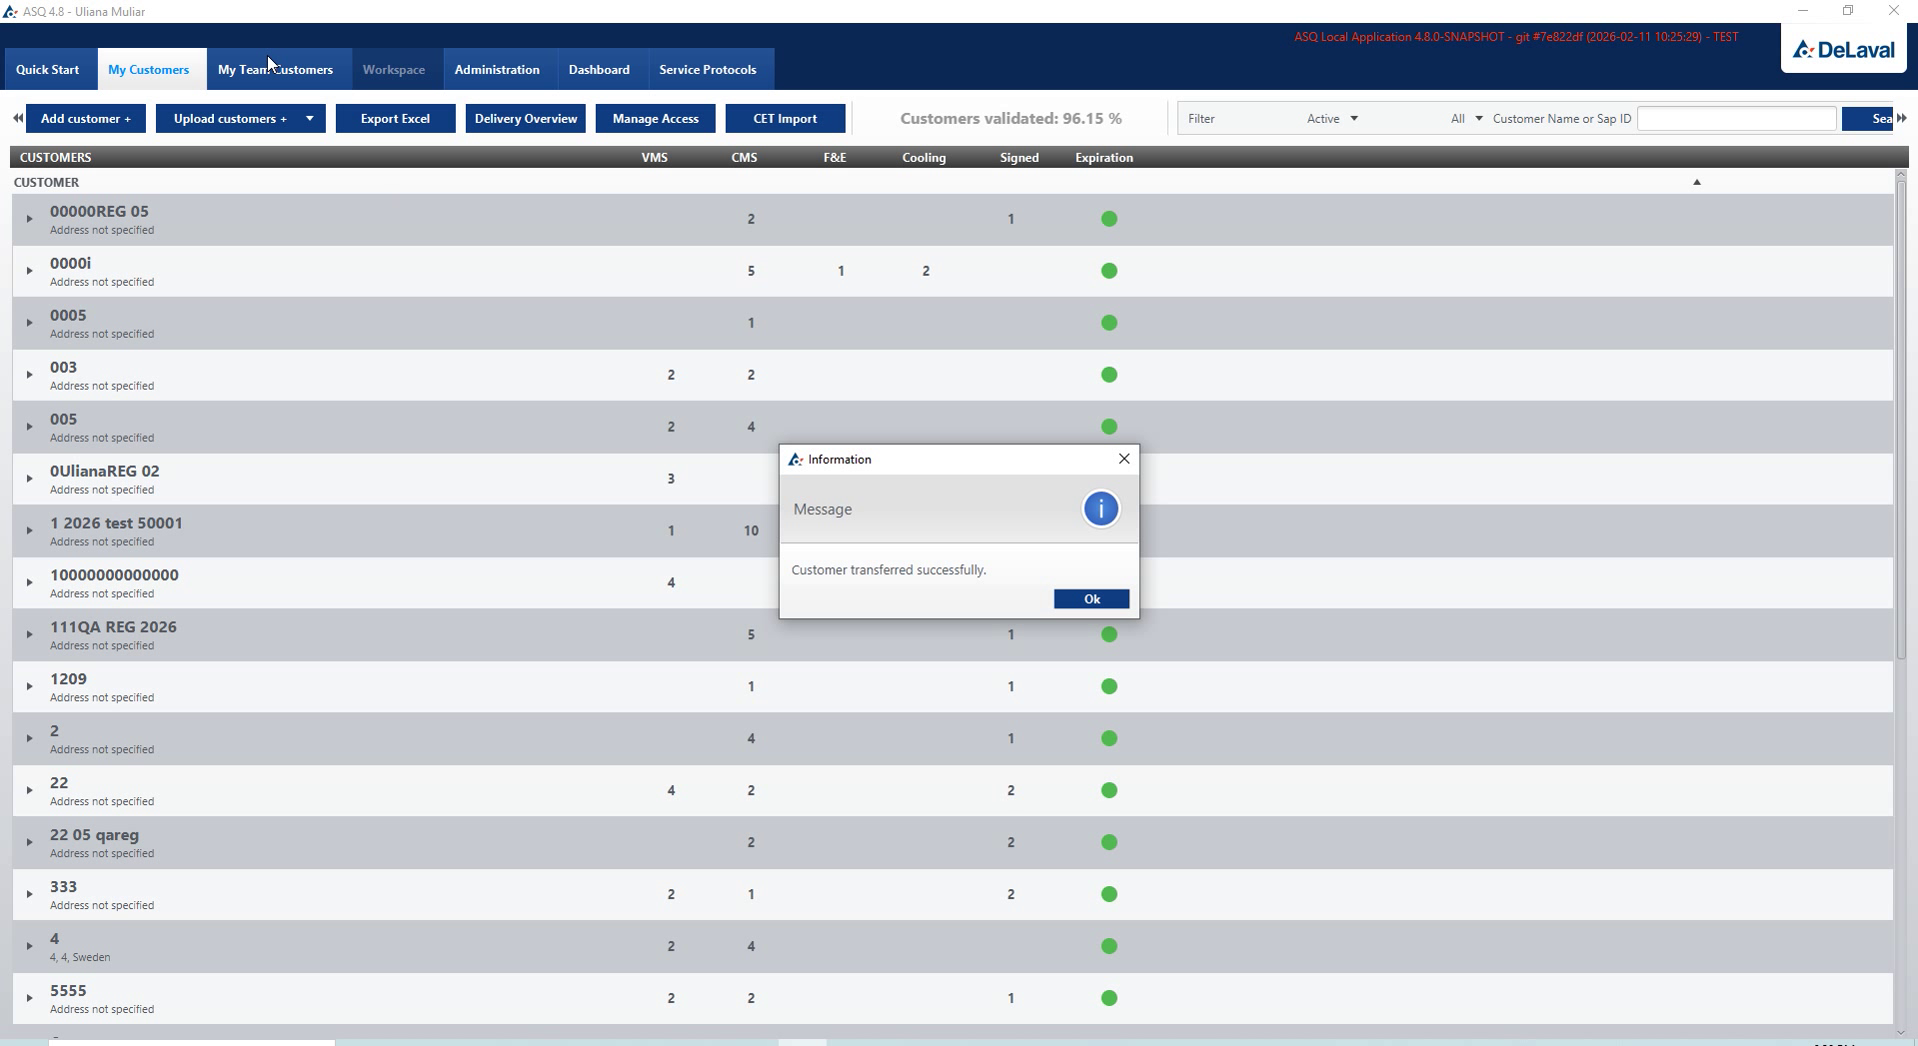This screenshot has height=1046, width=1918.
Task: Switch to the Dashboard tab
Action: pyautogui.click(x=599, y=70)
